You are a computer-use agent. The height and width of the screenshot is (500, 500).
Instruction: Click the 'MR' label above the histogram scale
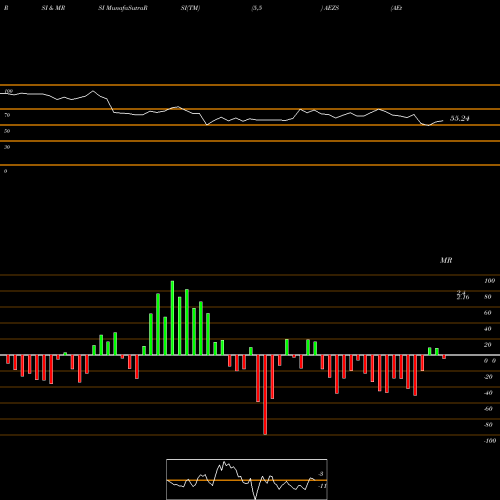click(x=446, y=260)
